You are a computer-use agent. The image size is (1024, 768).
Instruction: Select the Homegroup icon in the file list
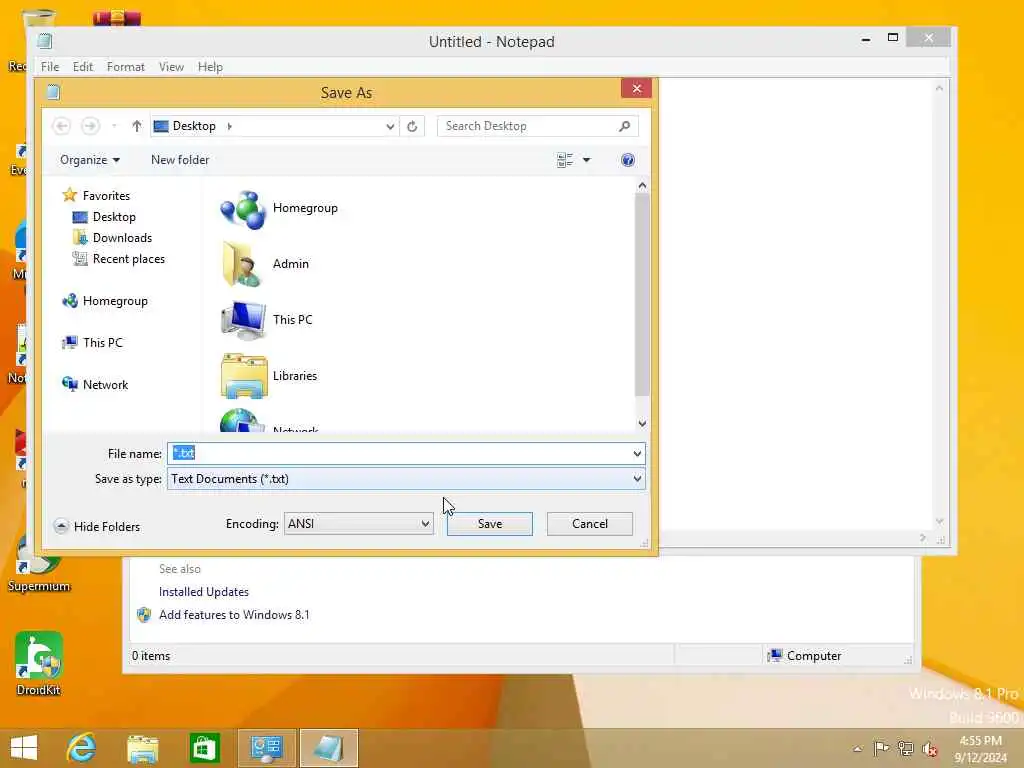(243, 210)
